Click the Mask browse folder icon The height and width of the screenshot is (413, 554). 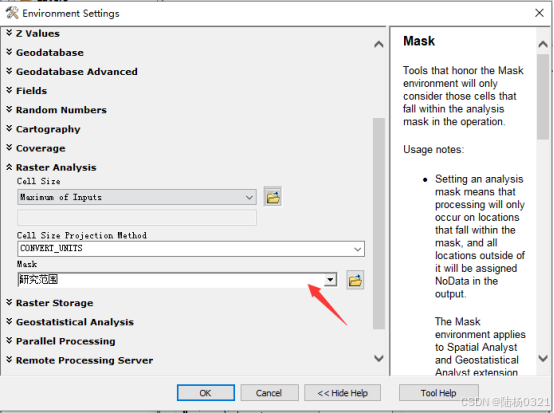pyautogui.click(x=355, y=281)
